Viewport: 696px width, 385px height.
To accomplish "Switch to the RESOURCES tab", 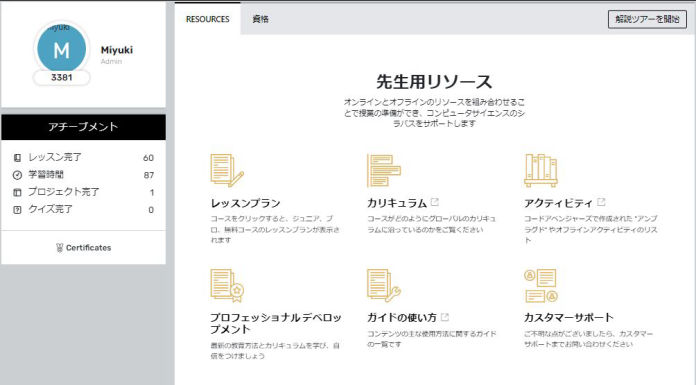I will [208, 19].
